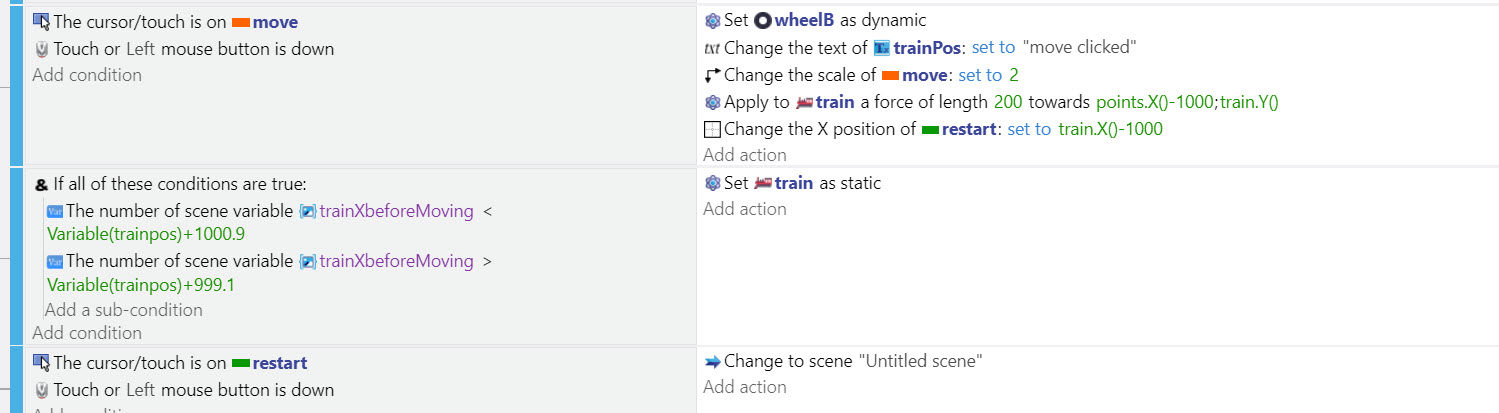Viewport: 1499px width, 413px height.
Task: Click Add a sub-condition link
Action: pos(124,310)
